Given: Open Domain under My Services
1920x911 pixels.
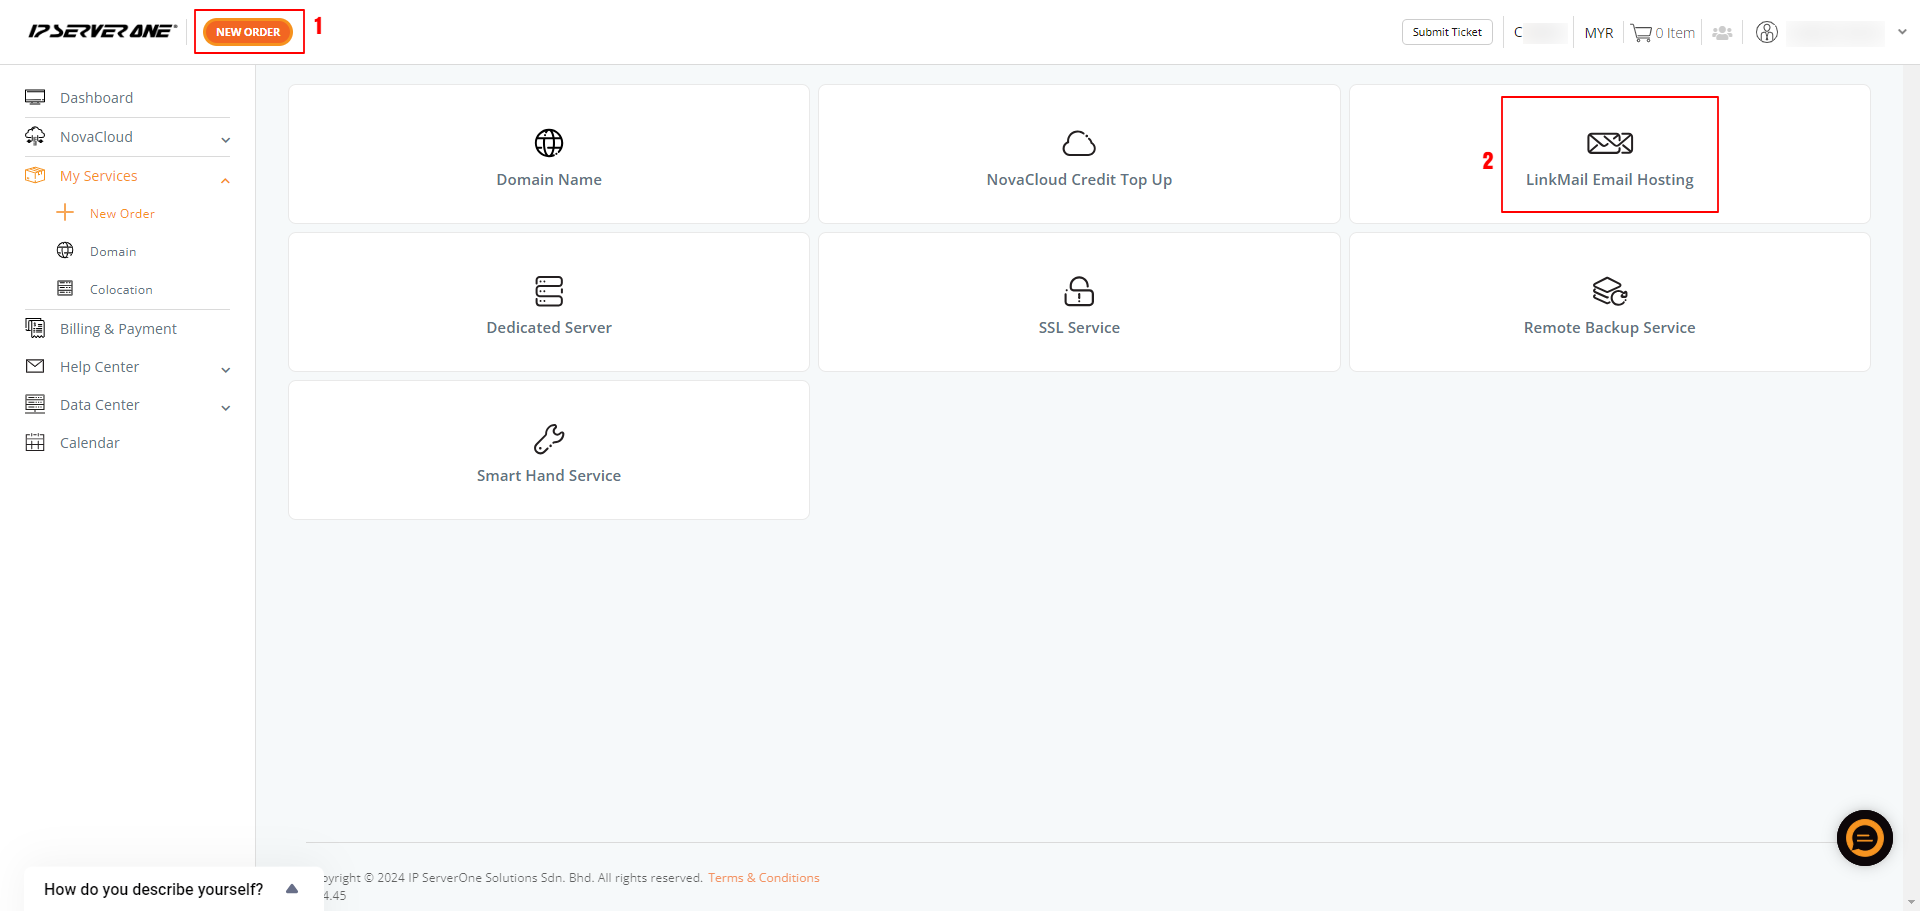Looking at the screenshot, I should pos(113,251).
